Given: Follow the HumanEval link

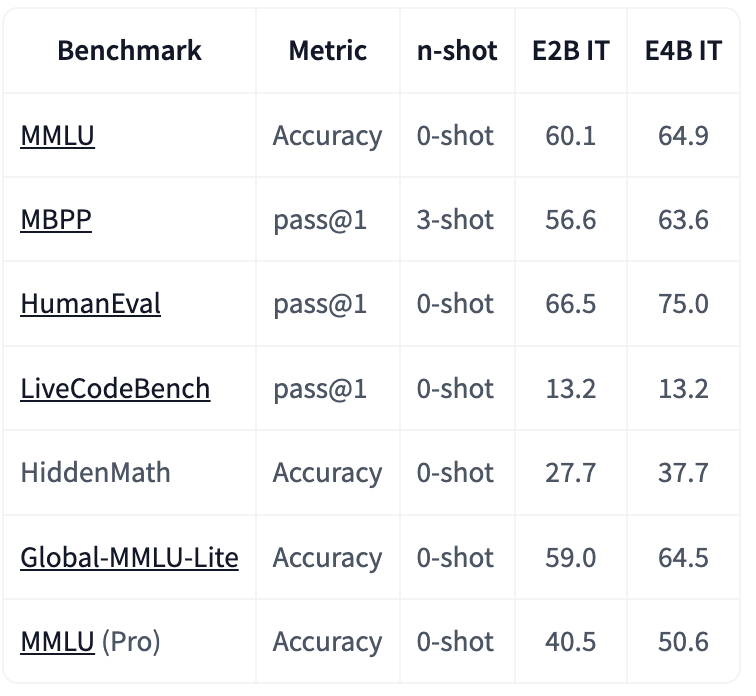Looking at the screenshot, I should pos(91,304).
